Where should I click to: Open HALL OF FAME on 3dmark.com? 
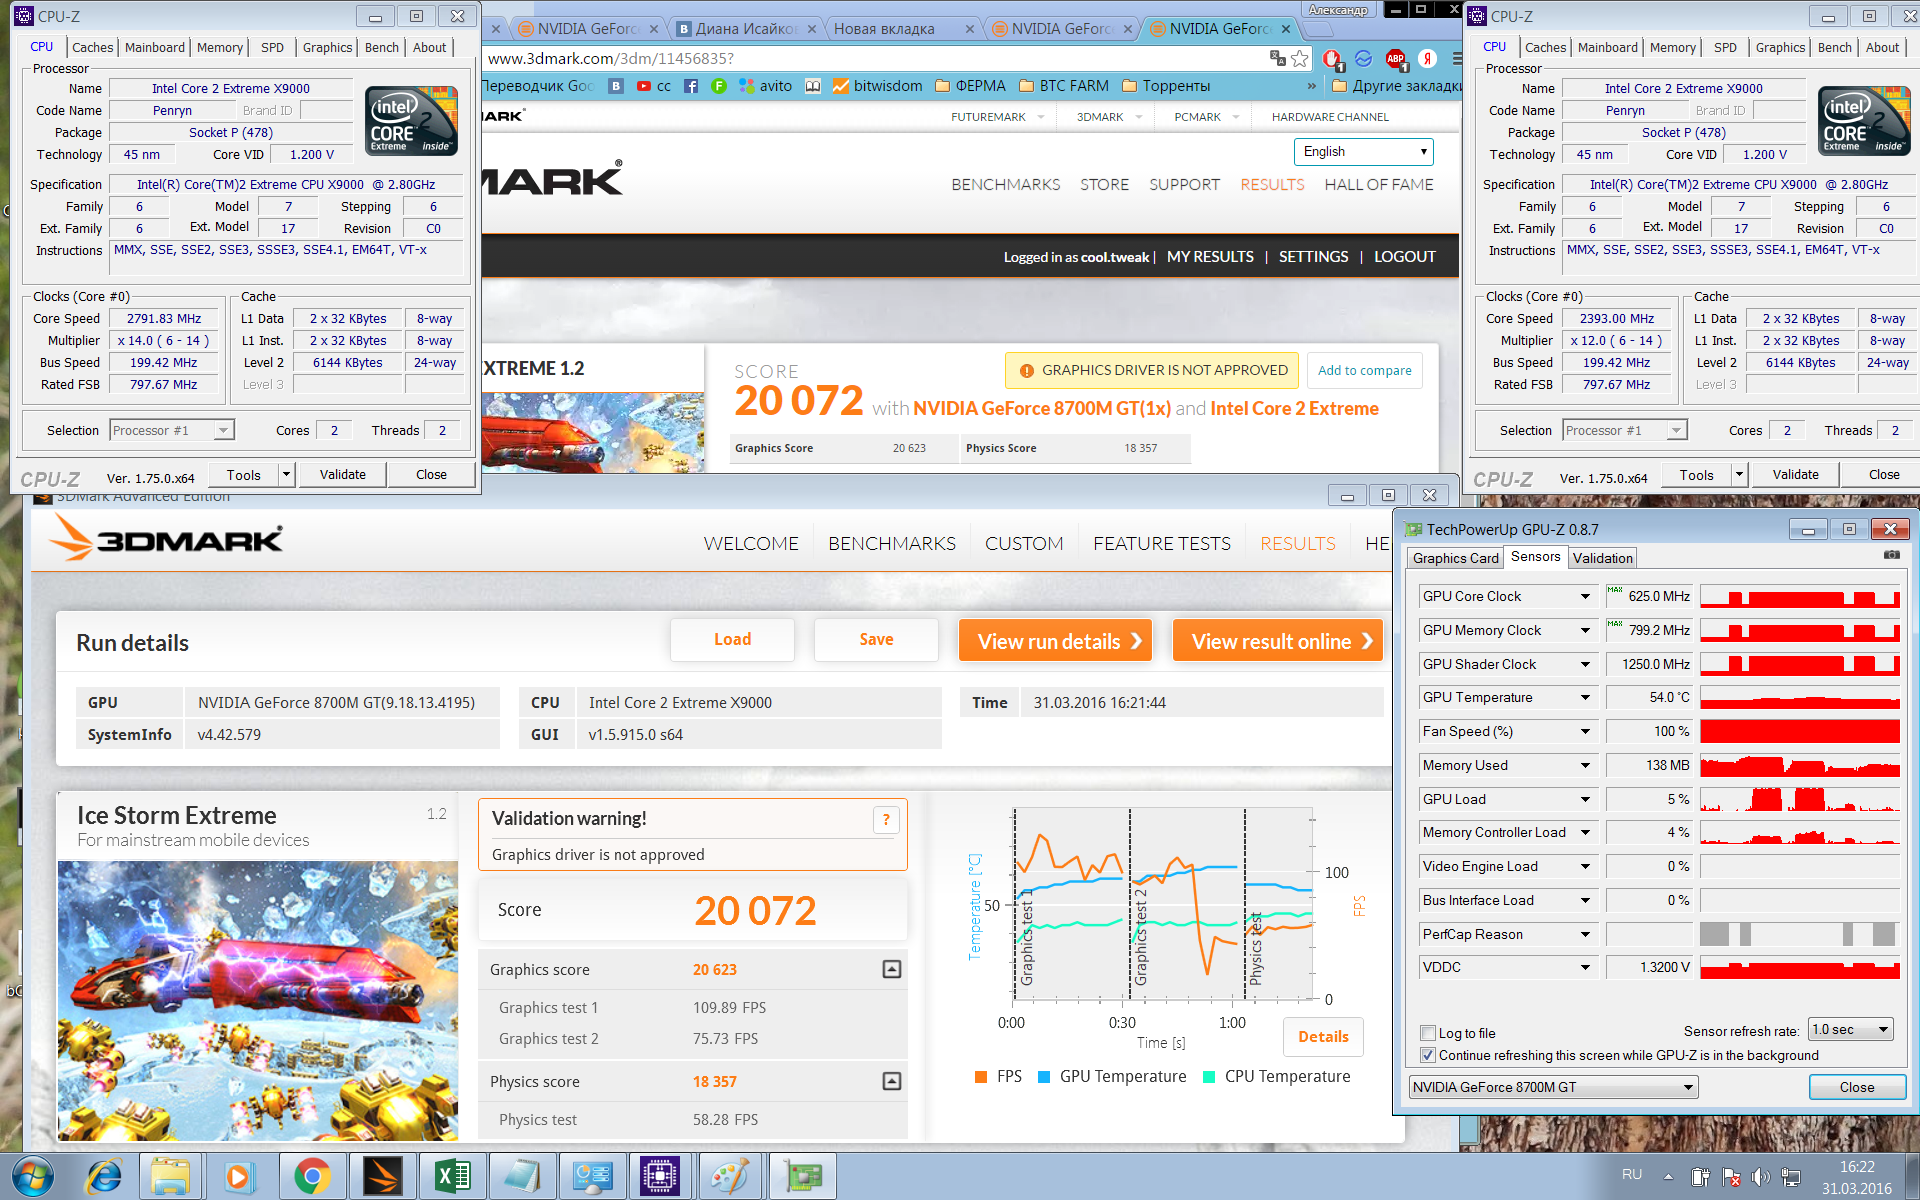pos(1379,184)
